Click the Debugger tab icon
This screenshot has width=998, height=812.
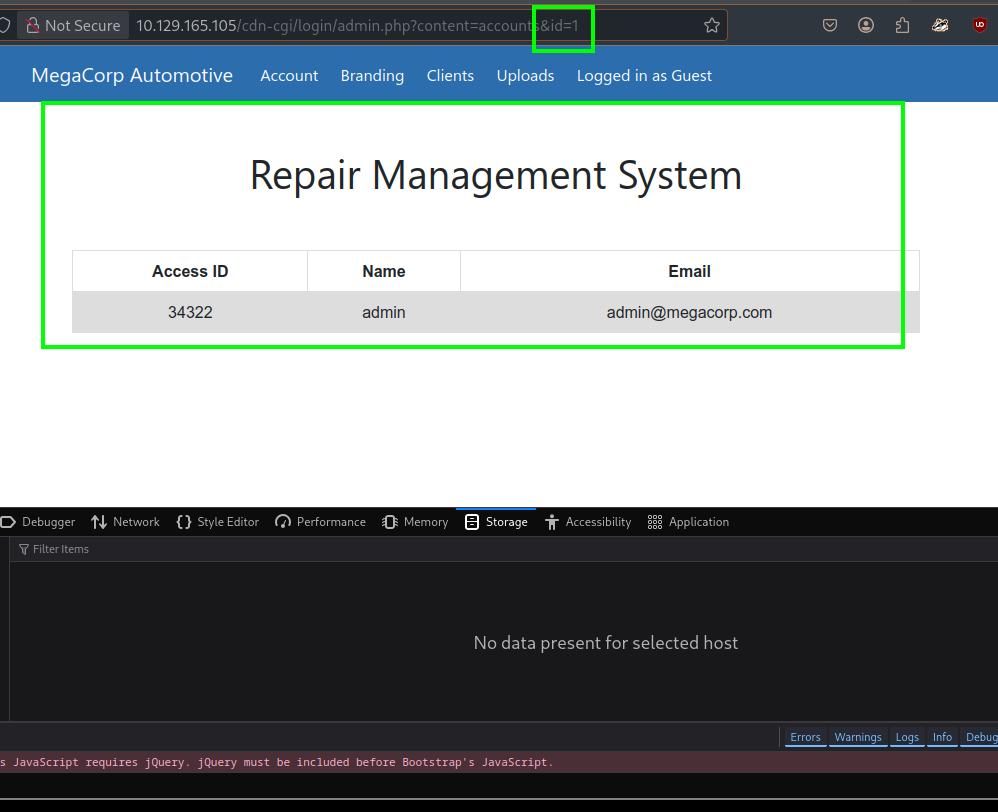tap(8, 522)
